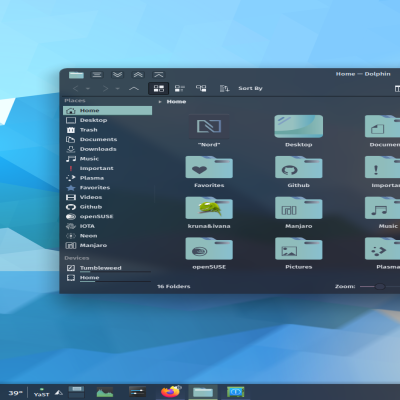400x400 pixels.
Task: Open Manjaro in Places sidebar
Action: point(107,245)
